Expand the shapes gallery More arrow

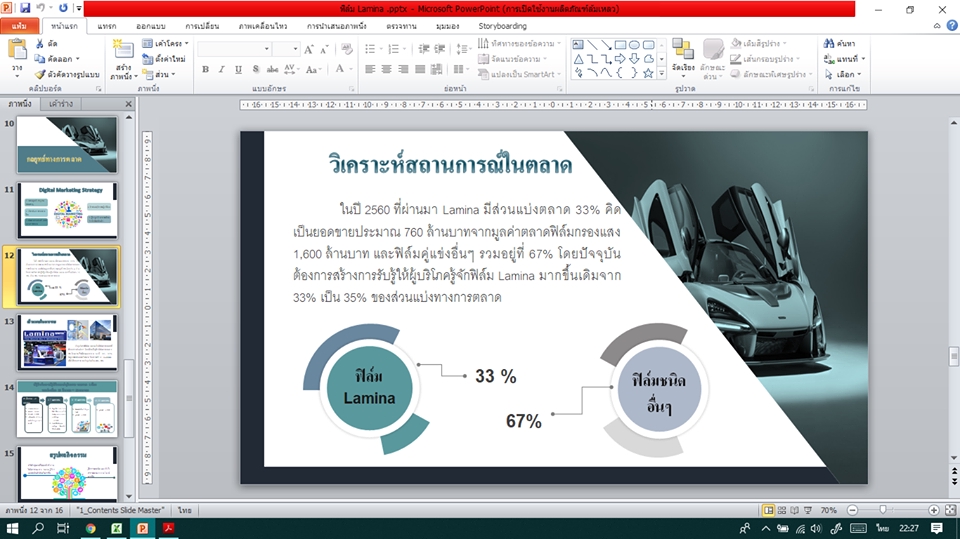click(662, 74)
